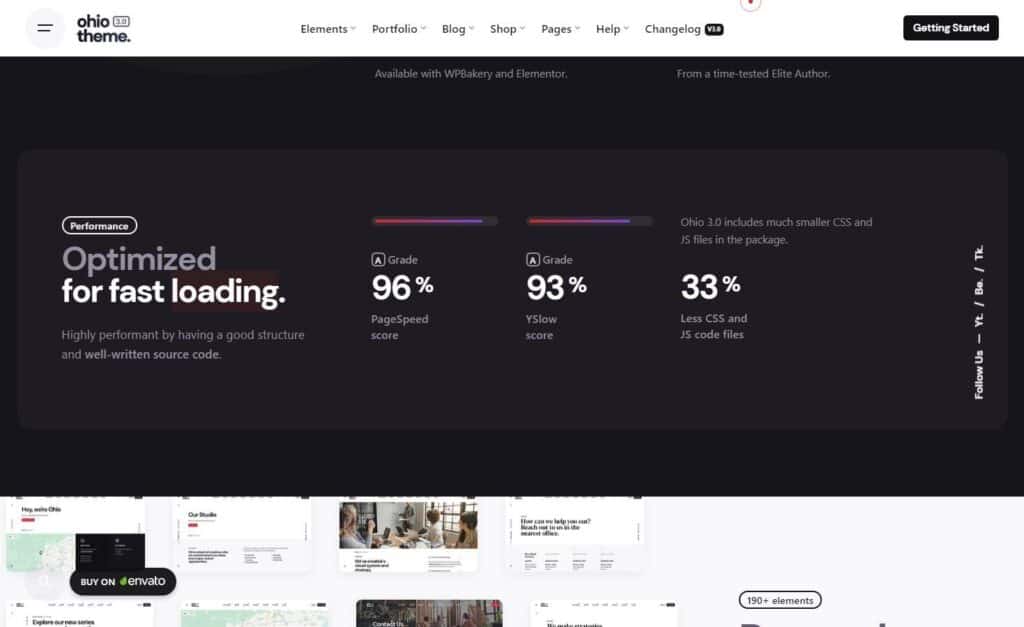Viewport: 1024px width, 627px height.
Task: Click the "33 %" value
Action: [x=711, y=287]
